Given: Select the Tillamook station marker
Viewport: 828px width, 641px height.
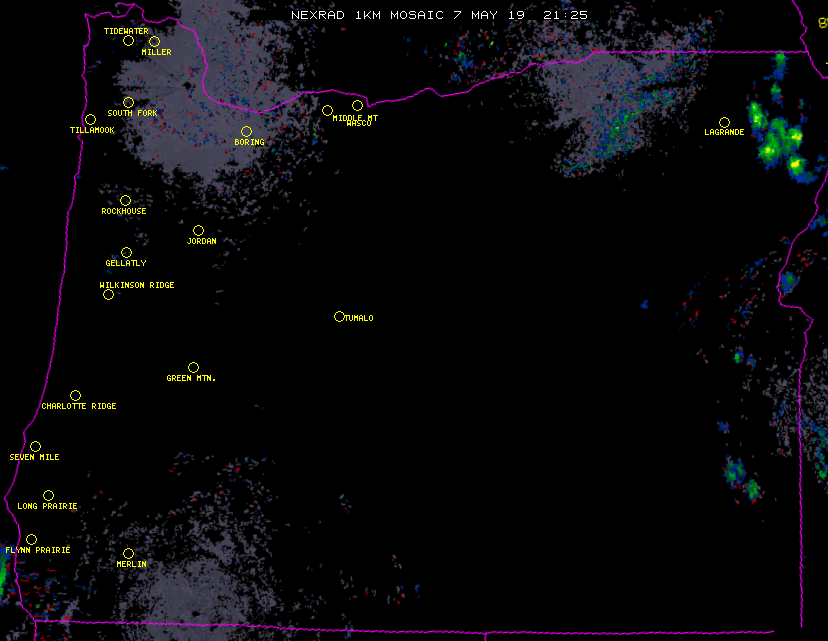Looking at the screenshot, I should (x=90, y=120).
